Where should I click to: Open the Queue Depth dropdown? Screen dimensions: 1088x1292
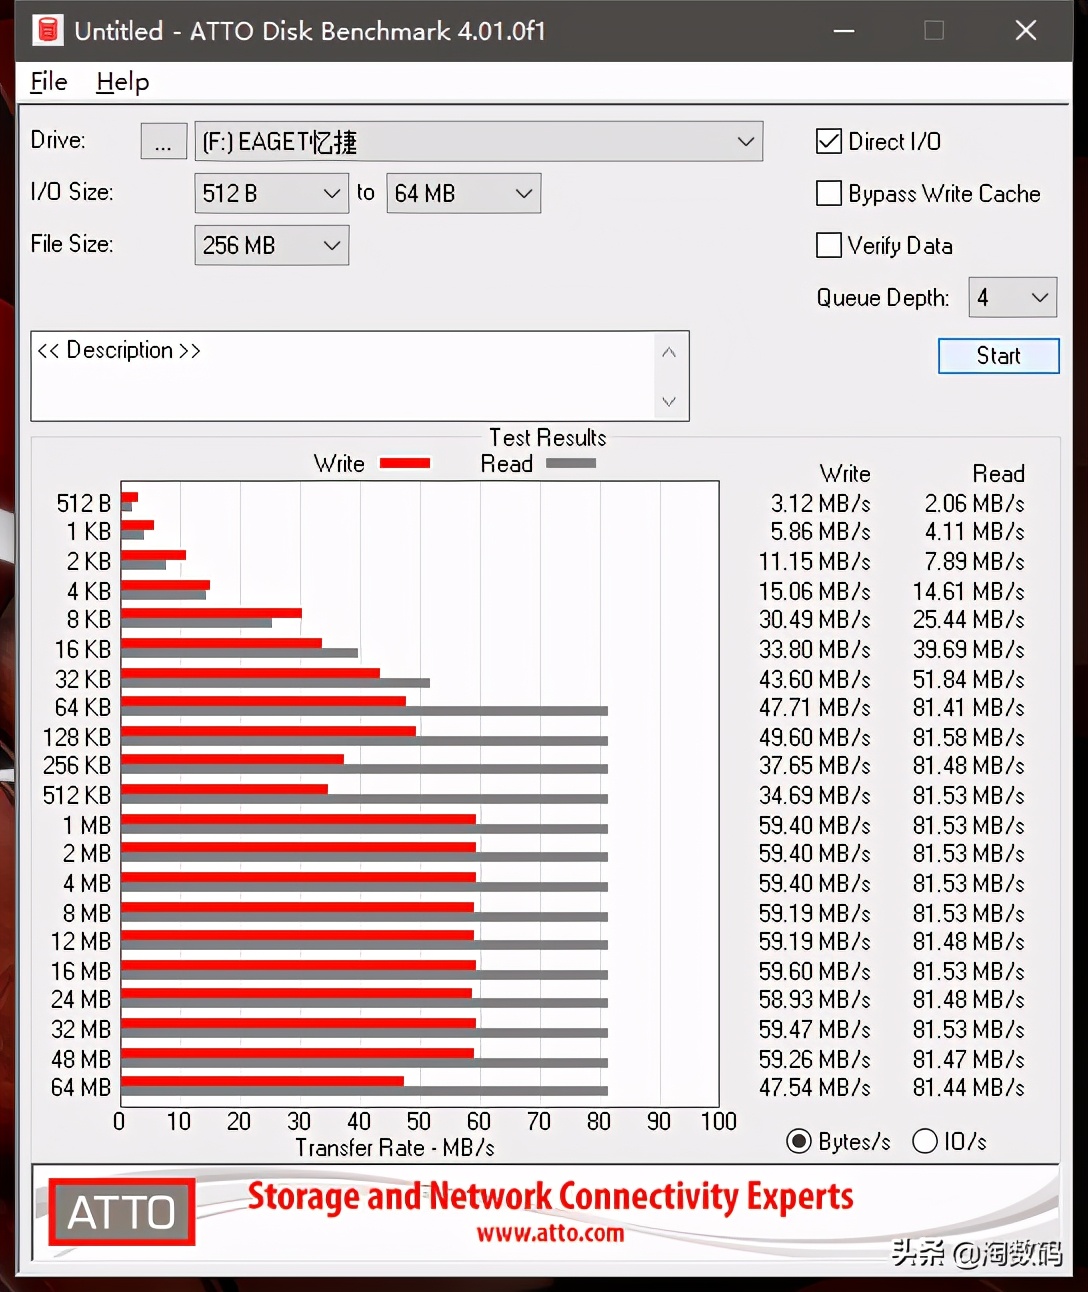coord(1012,297)
